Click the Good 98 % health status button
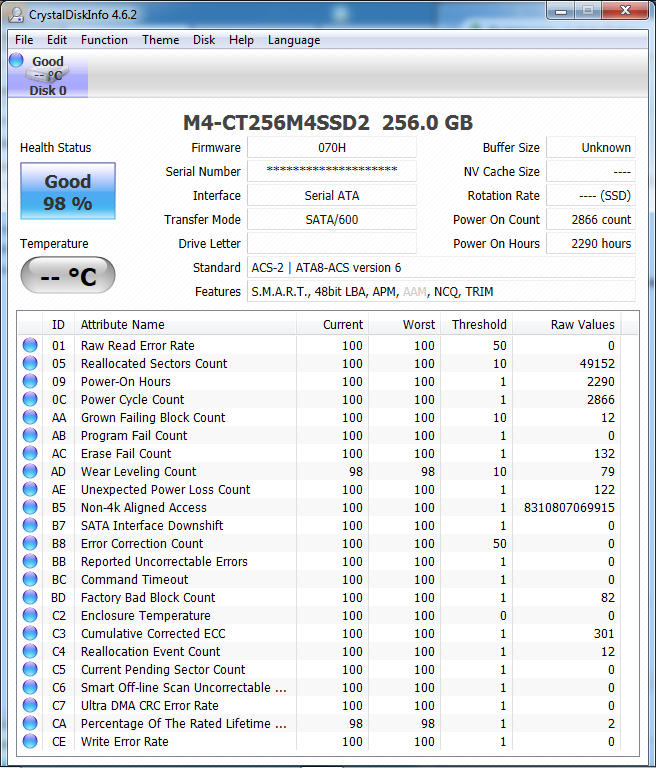Image resolution: width=656 pixels, height=768 pixels. tap(68, 192)
